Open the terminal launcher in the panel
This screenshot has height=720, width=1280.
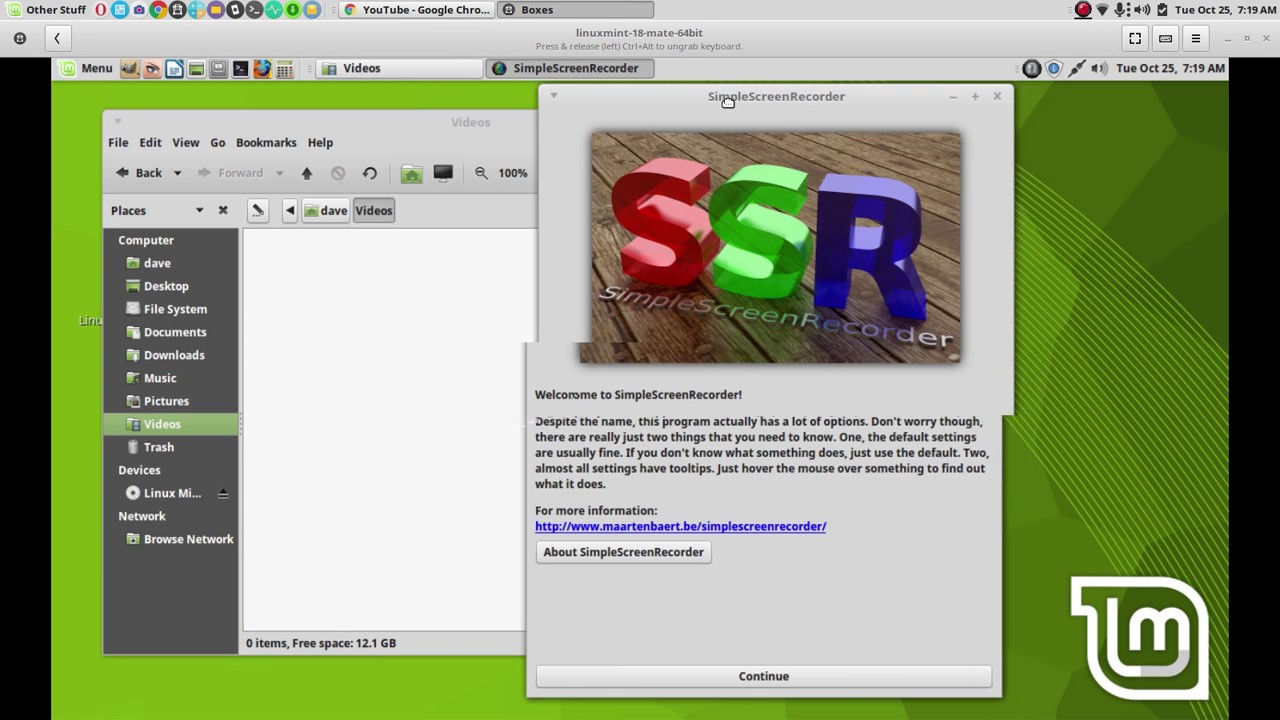pos(240,69)
